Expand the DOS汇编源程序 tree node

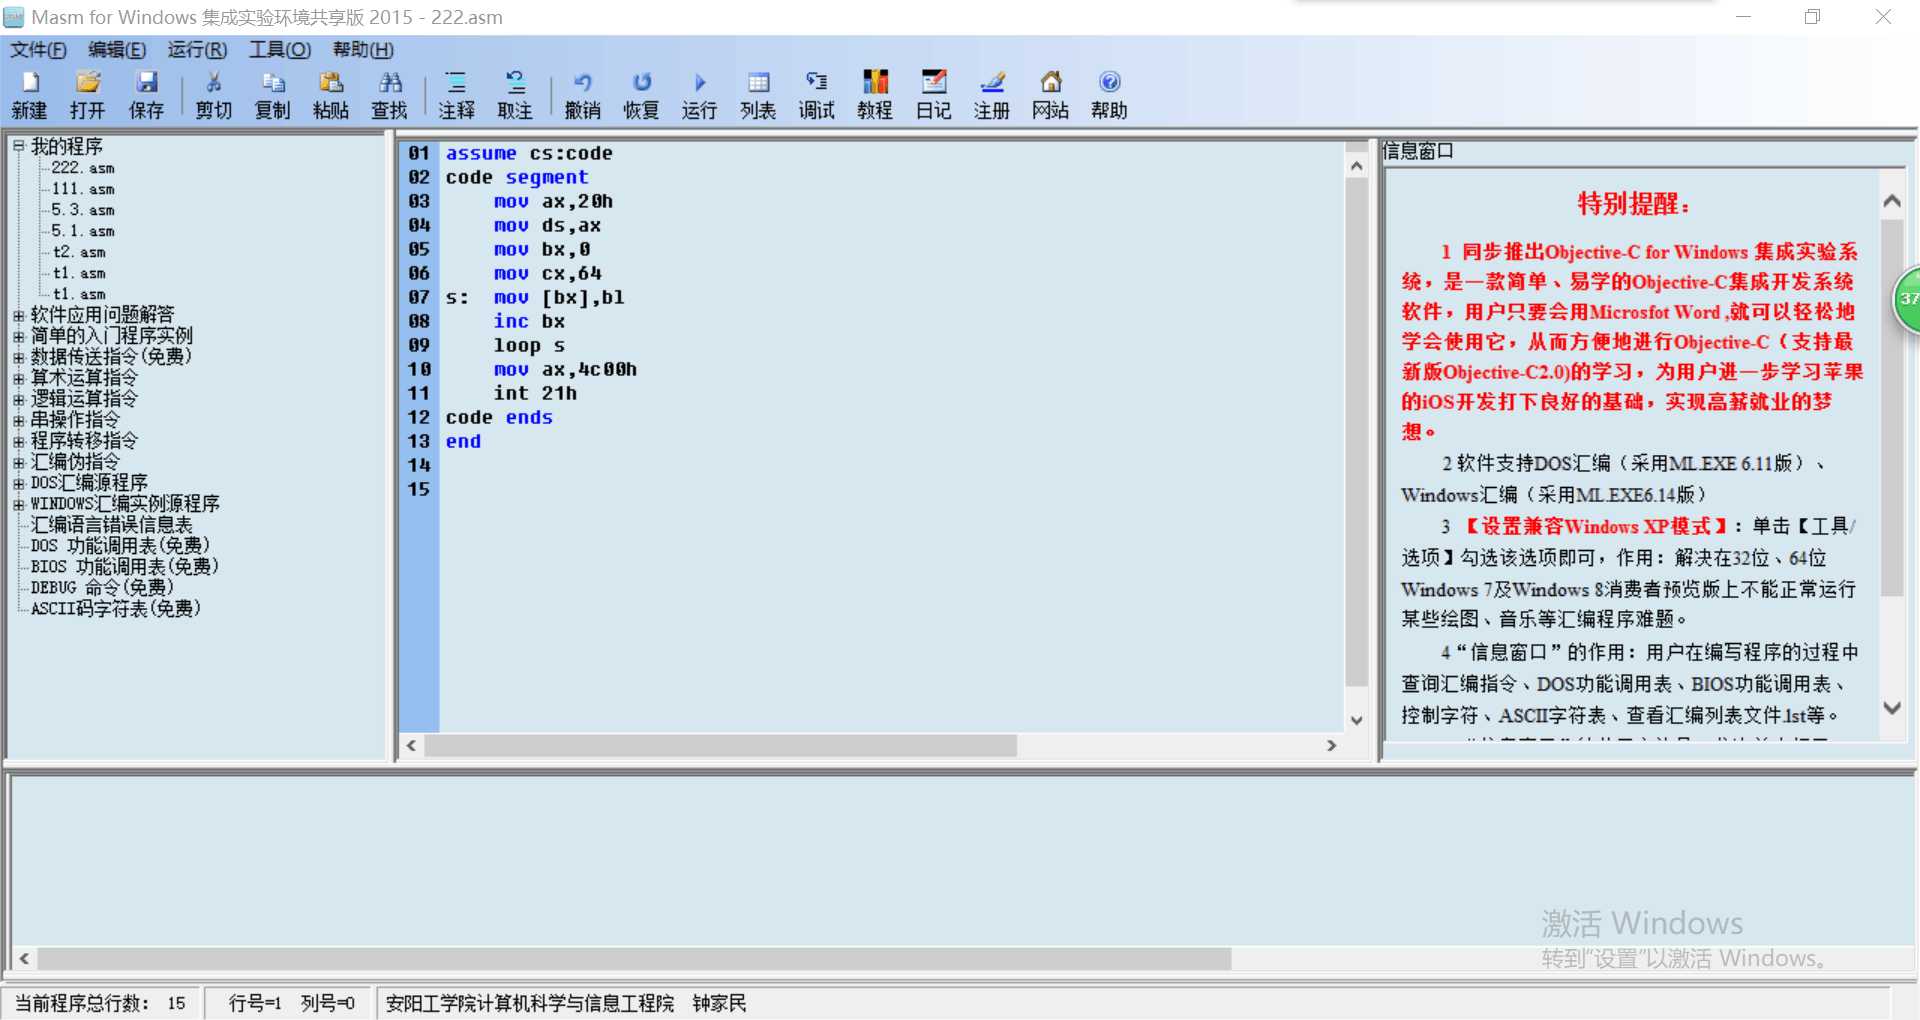pyautogui.click(x=18, y=483)
